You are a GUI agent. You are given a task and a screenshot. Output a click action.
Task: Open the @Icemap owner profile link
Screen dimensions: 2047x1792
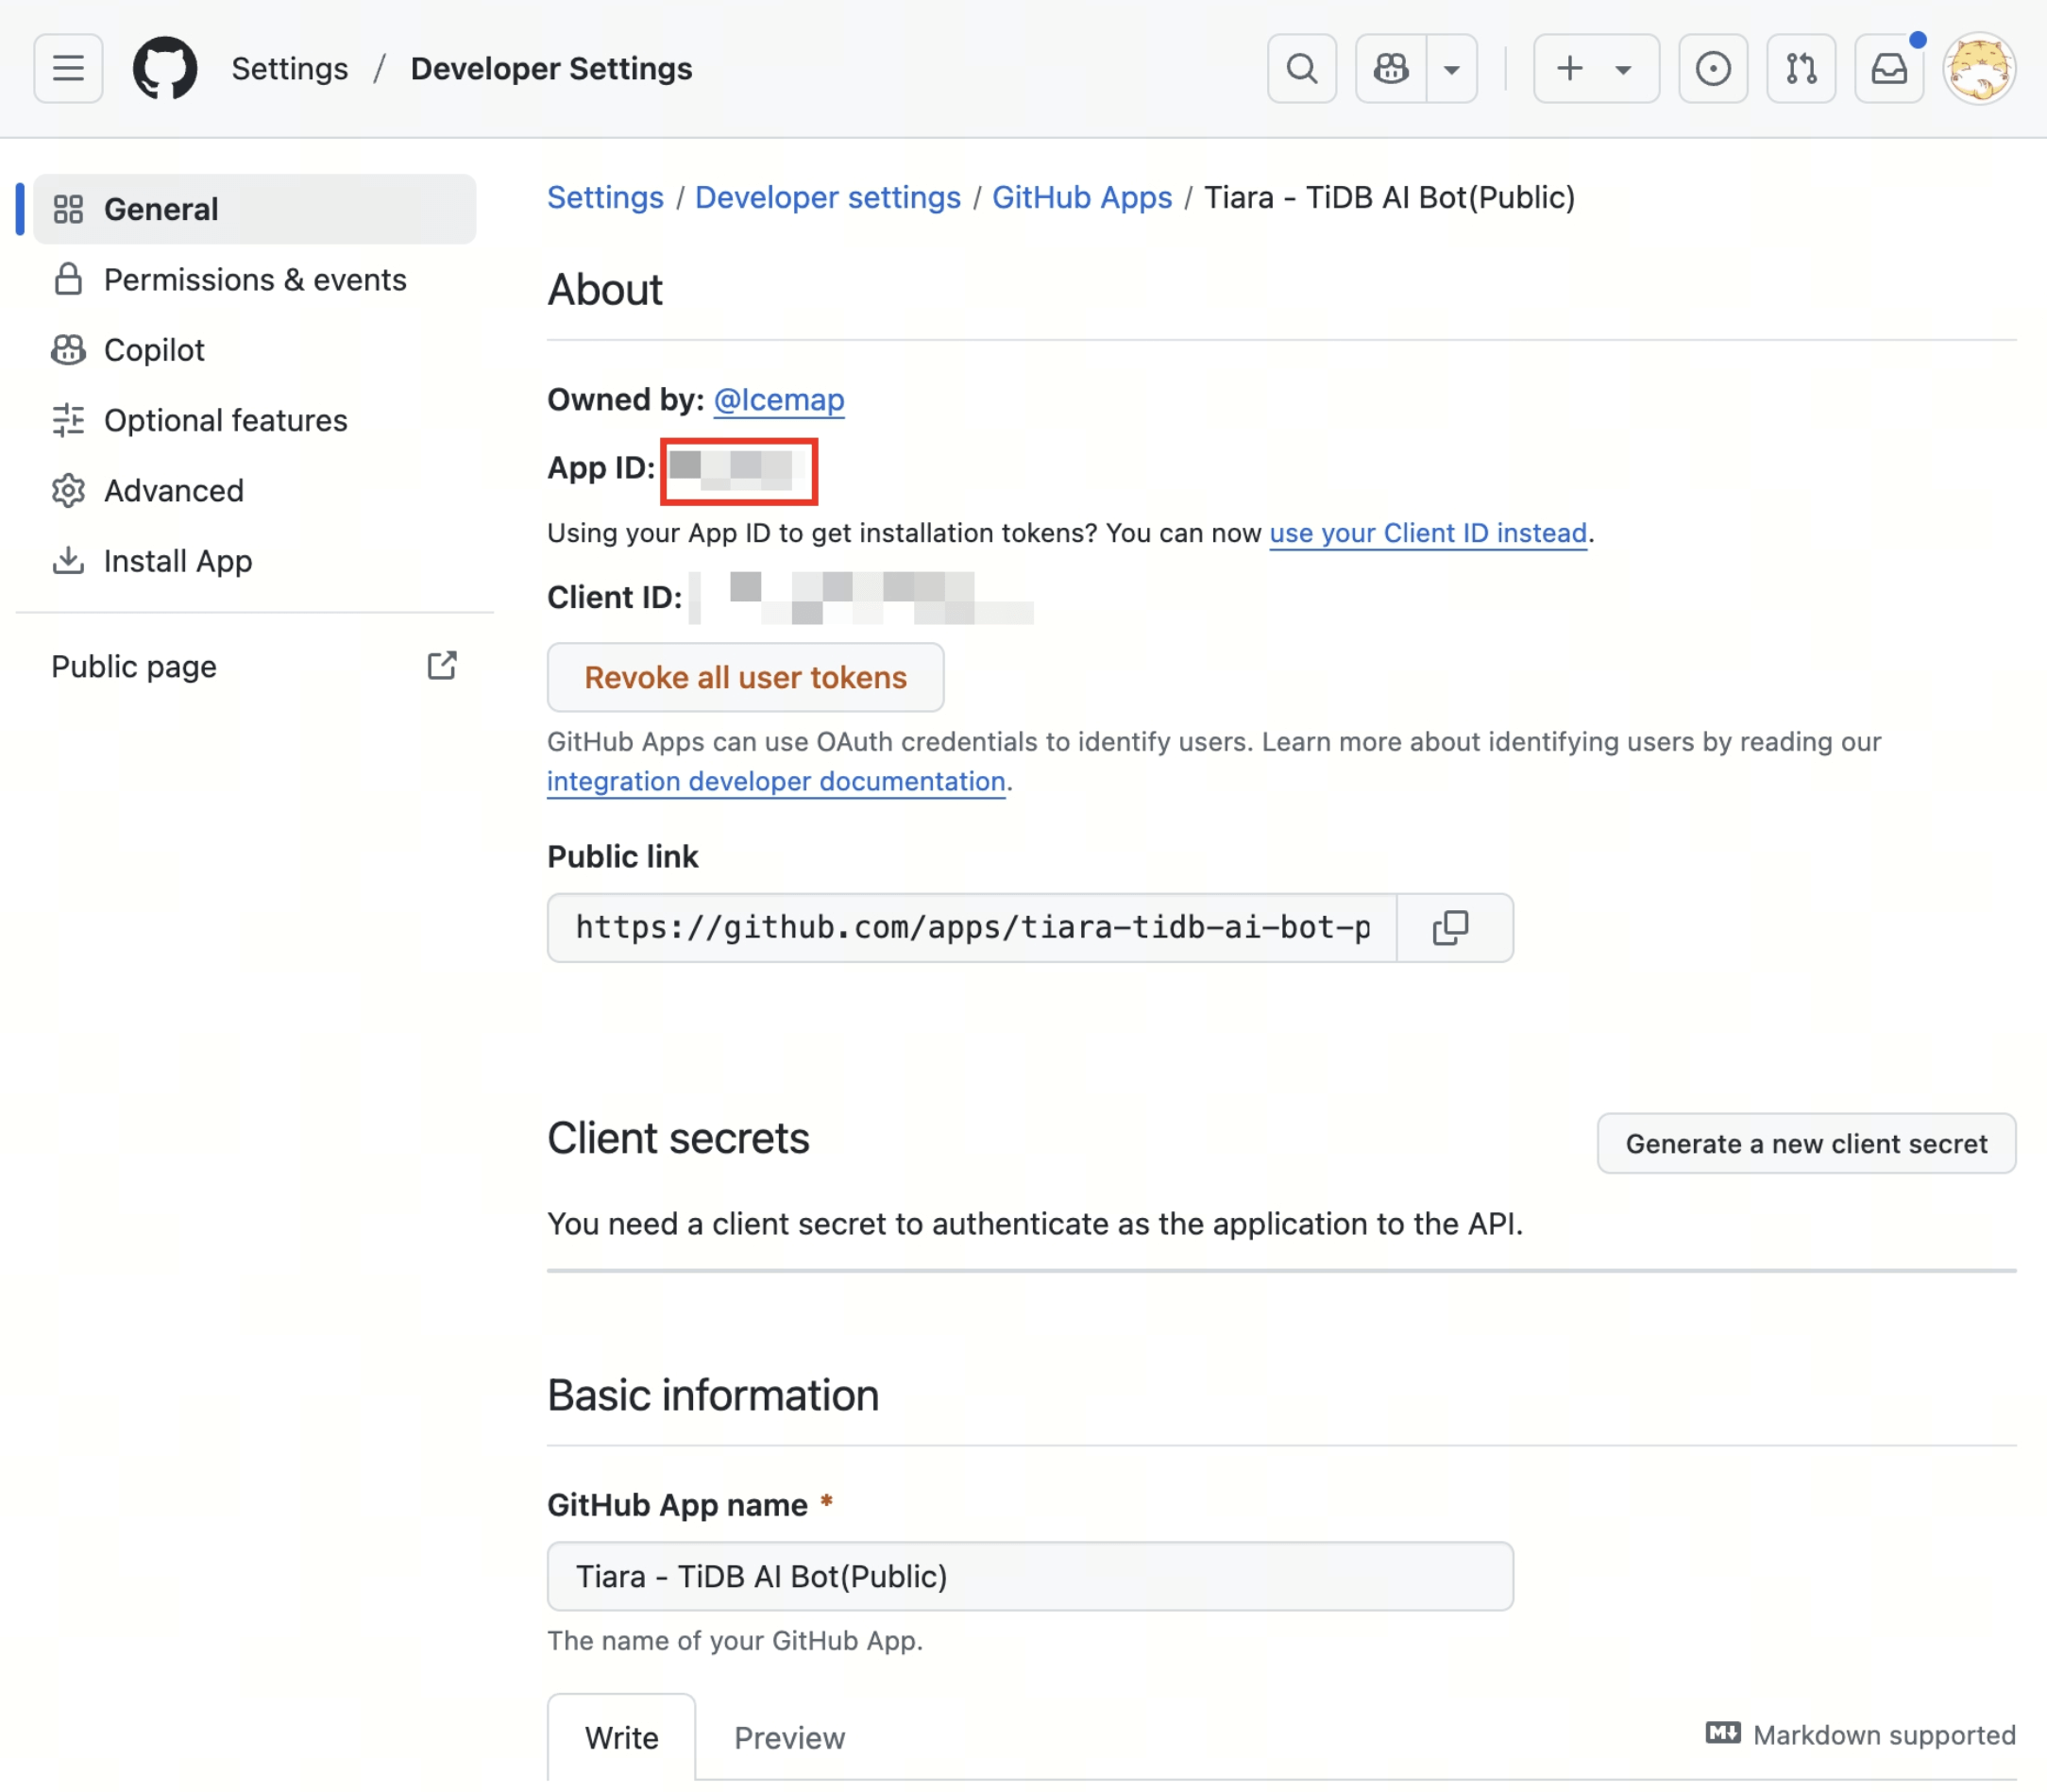click(x=779, y=400)
